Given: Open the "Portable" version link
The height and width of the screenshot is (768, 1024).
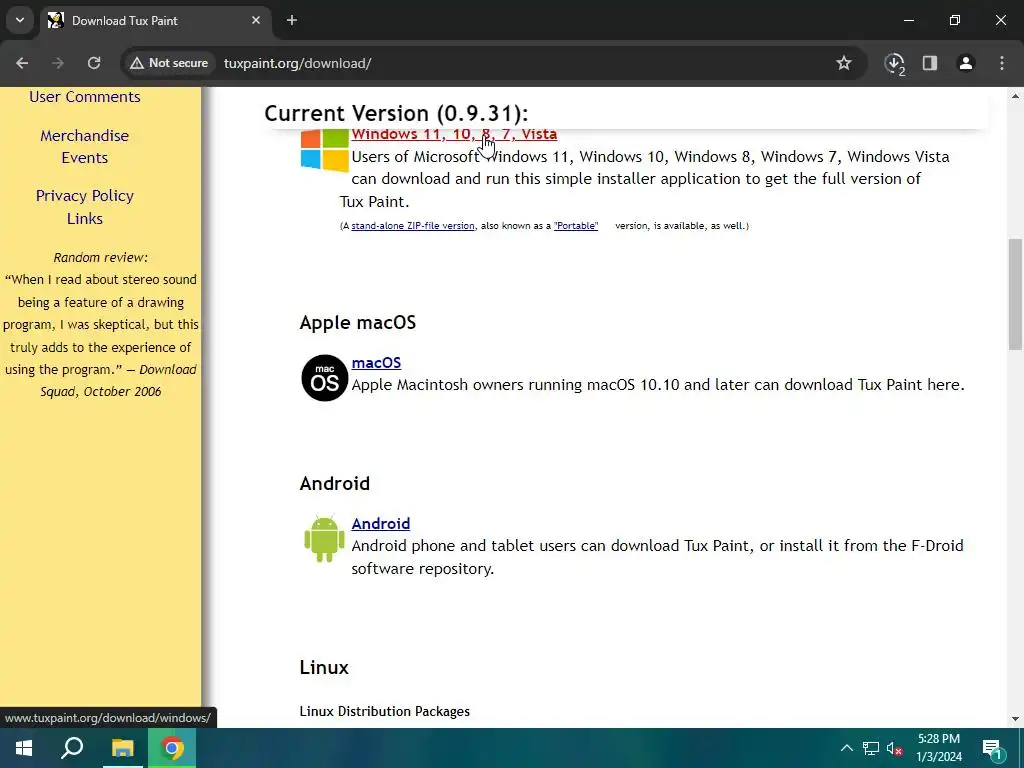Looking at the screenshot, I should pyautogui.click(x=576, y=226).
